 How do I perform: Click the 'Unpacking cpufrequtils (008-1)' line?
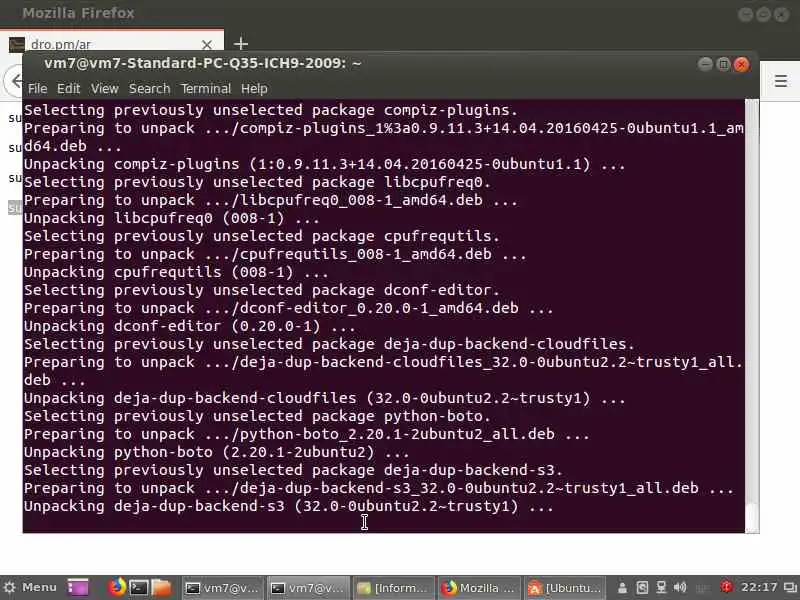tap(176, 272)
